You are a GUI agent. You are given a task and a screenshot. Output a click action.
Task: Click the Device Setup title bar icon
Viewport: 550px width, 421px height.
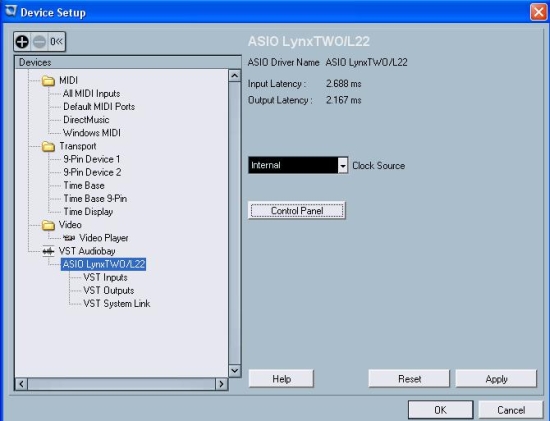pos(11,11)
